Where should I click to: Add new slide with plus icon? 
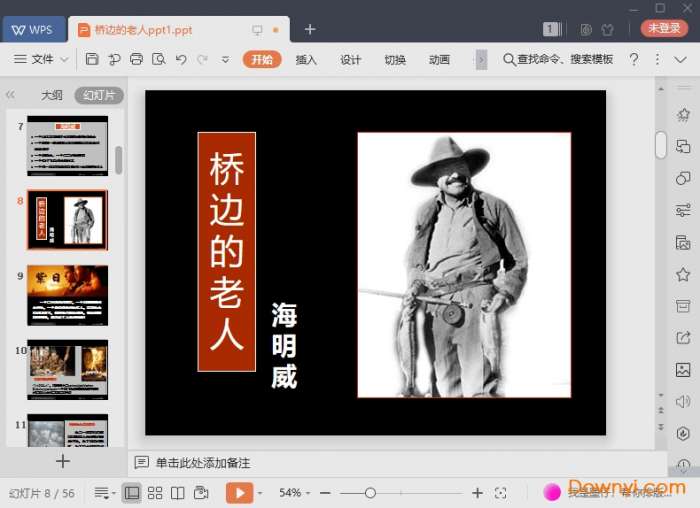(63, 461)
